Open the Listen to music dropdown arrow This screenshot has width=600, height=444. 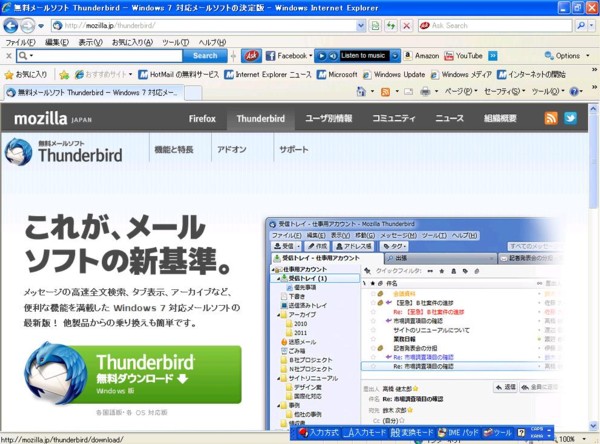tap(395, 56)
